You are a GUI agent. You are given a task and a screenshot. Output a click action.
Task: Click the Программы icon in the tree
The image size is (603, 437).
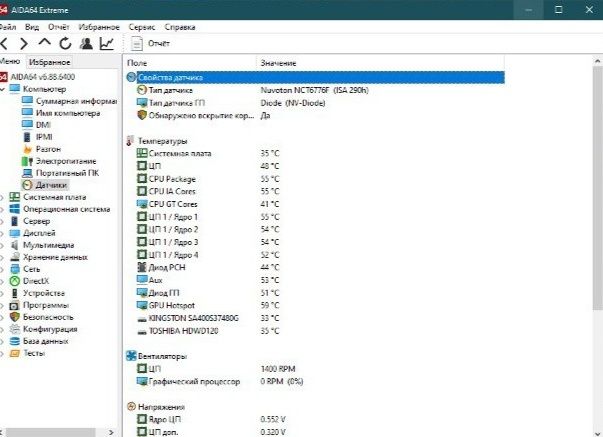point(15,305)
